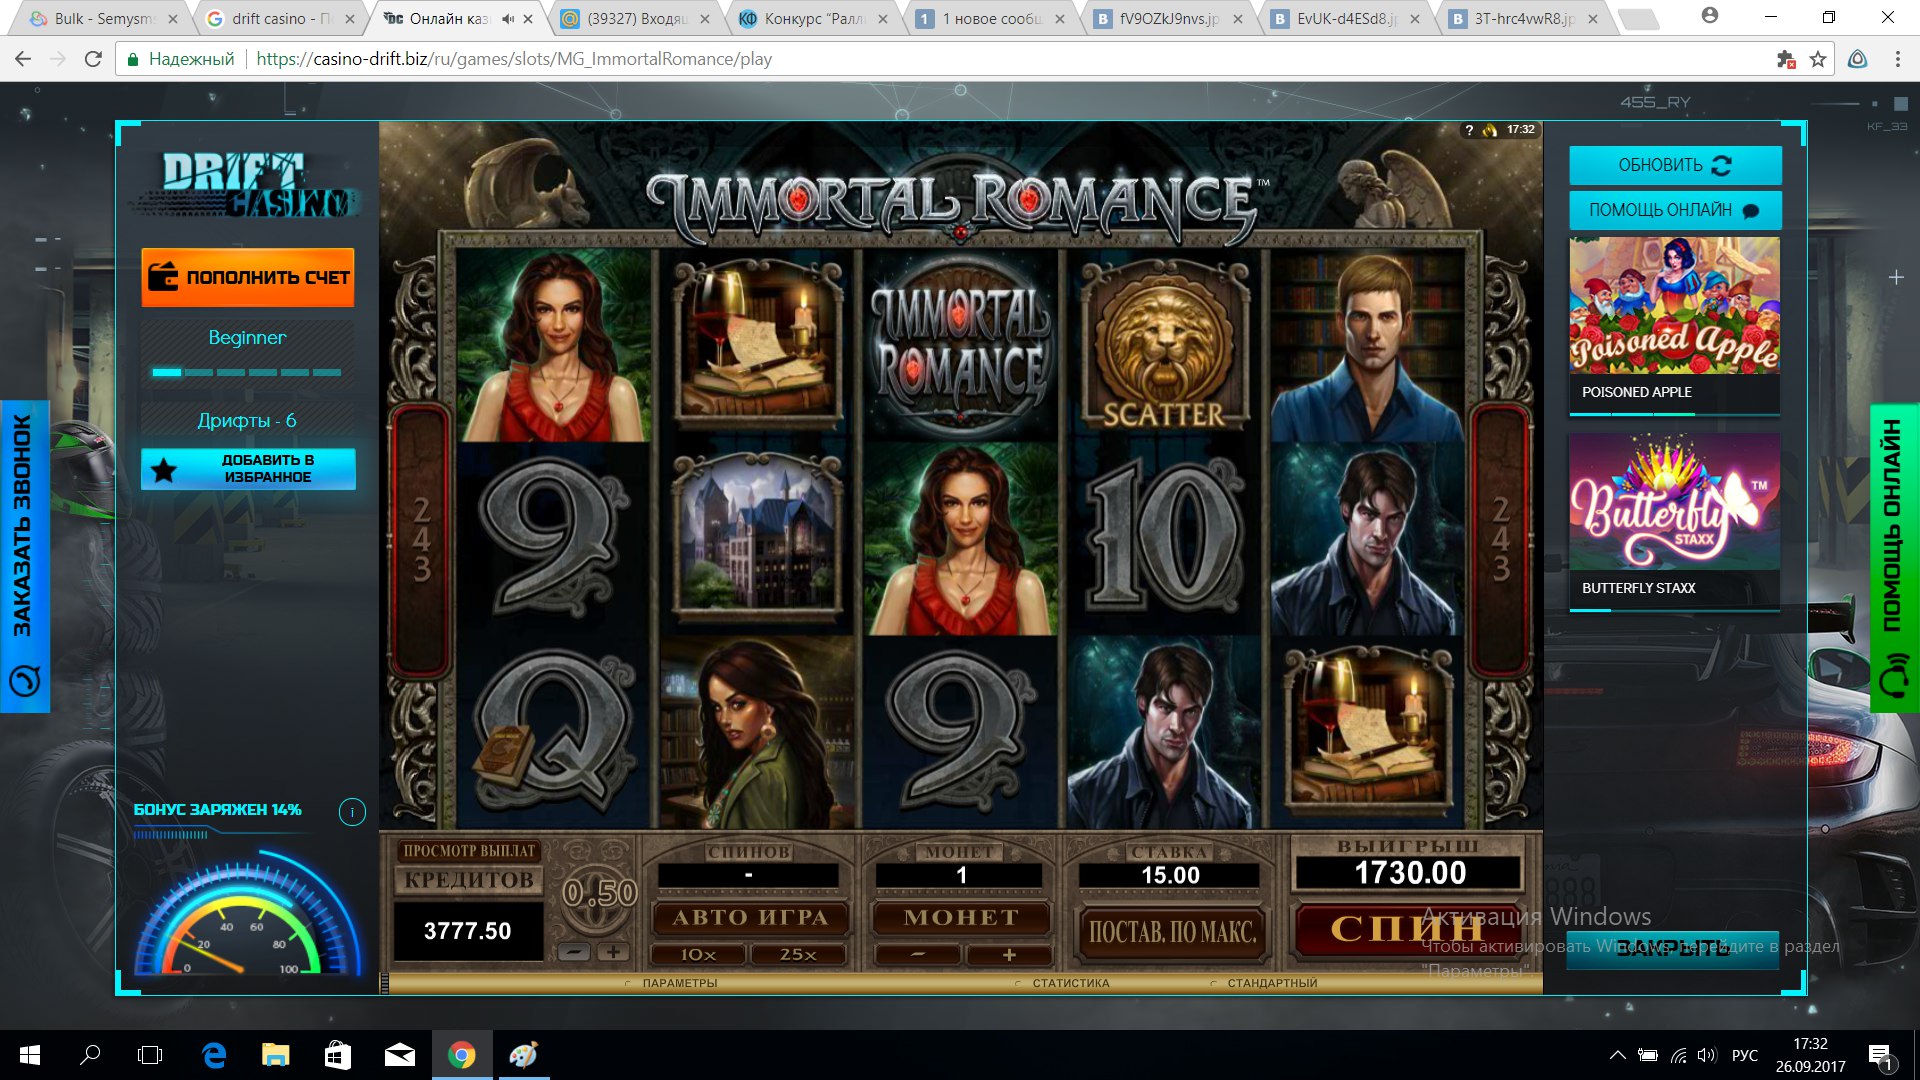
Task: Open Microsoft Store from taskbar
Action: [x=338, y=1055]
